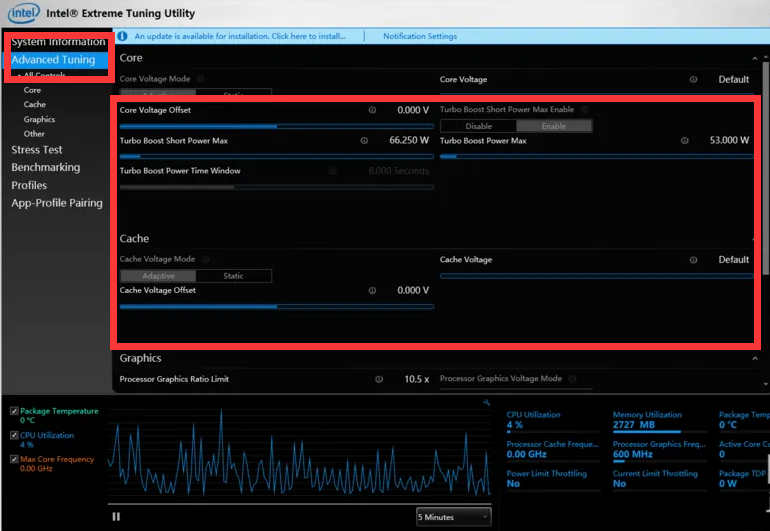Viewport: 770px width, 531px height.
Task: Select Adaptive Cache Voltage Mode
Action: click(x=158, y=276)
